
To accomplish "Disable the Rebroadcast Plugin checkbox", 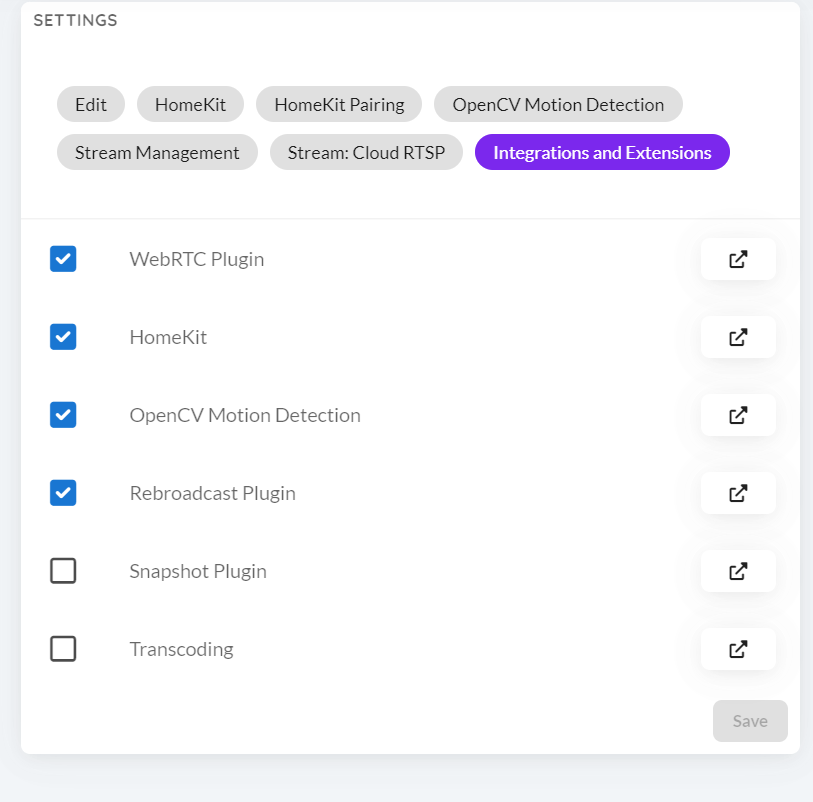I will point(63,493).
